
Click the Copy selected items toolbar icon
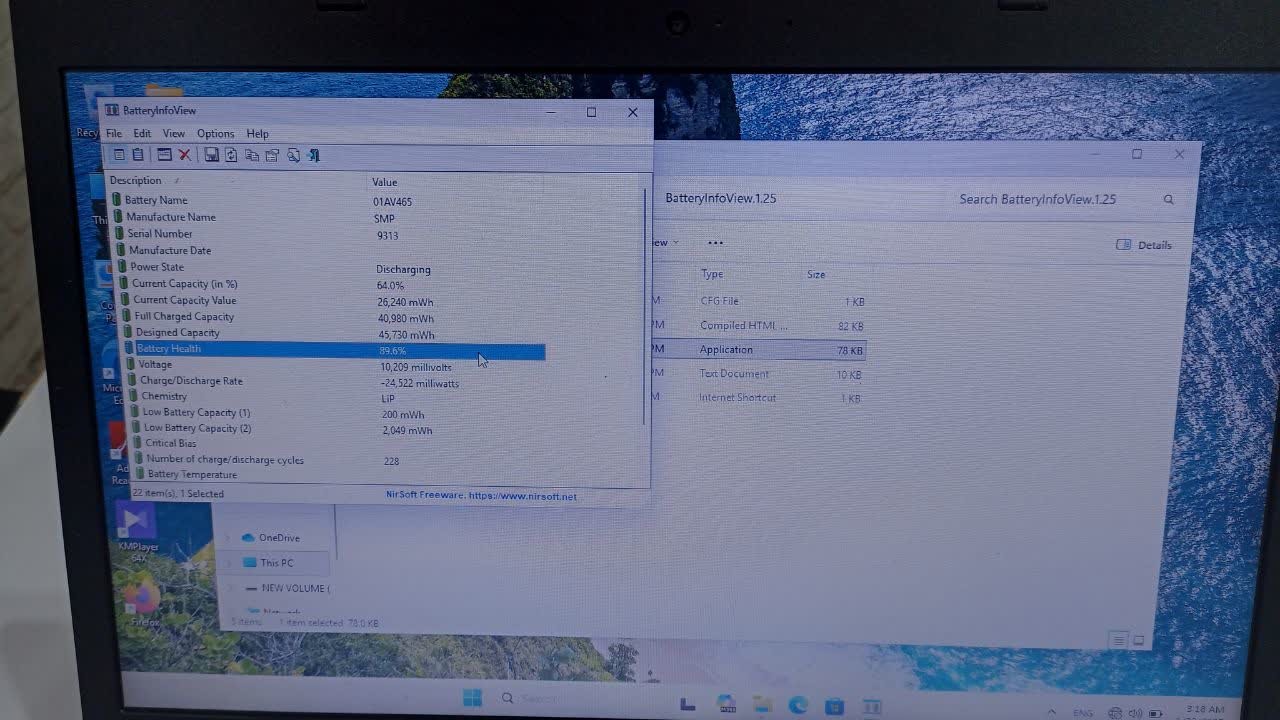click(x=252, y=155)
